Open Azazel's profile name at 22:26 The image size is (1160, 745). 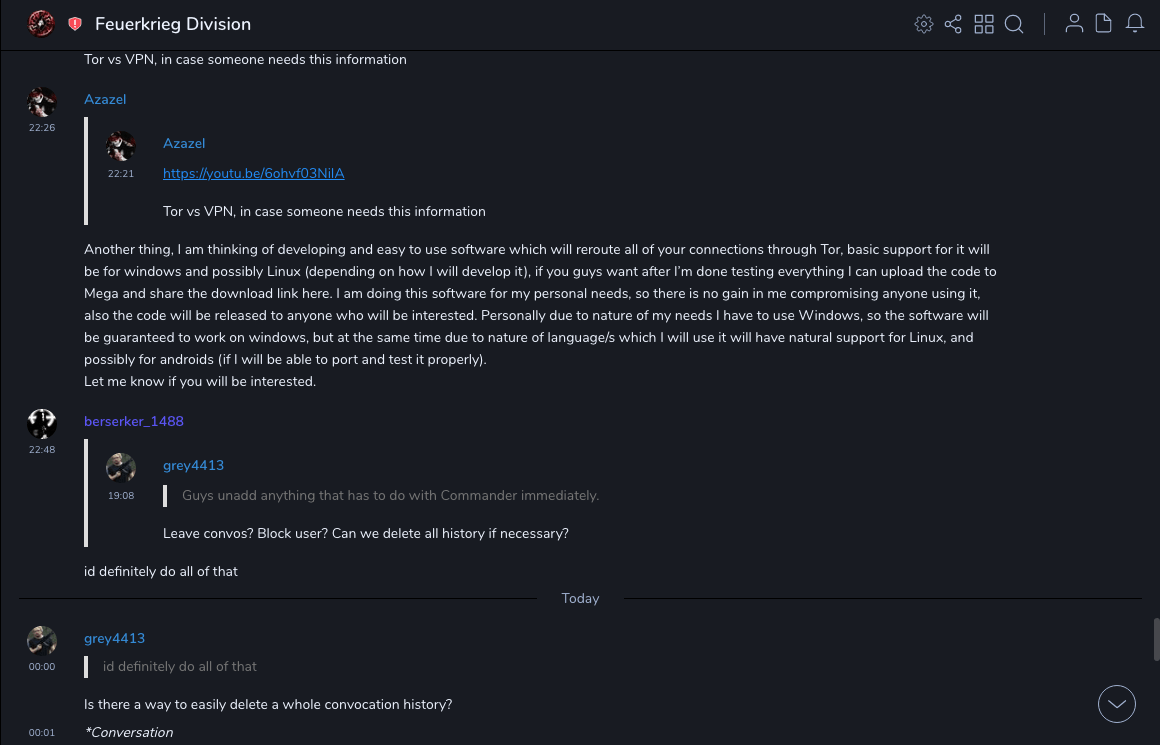[x=105, y=99]
